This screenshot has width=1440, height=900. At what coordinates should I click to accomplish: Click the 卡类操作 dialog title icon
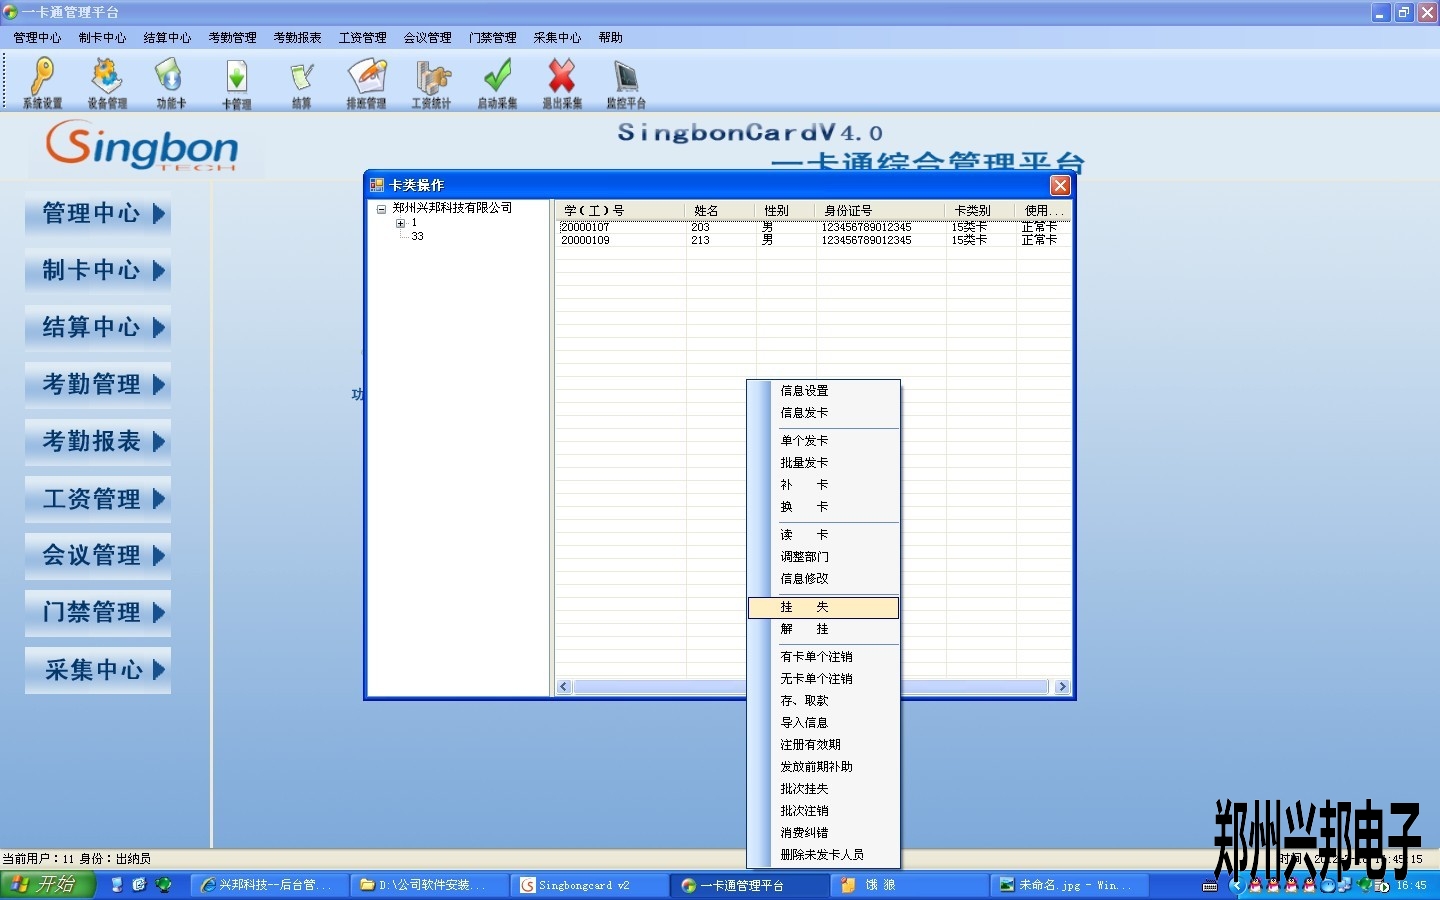pyautogui.click(x=377, y=185)
